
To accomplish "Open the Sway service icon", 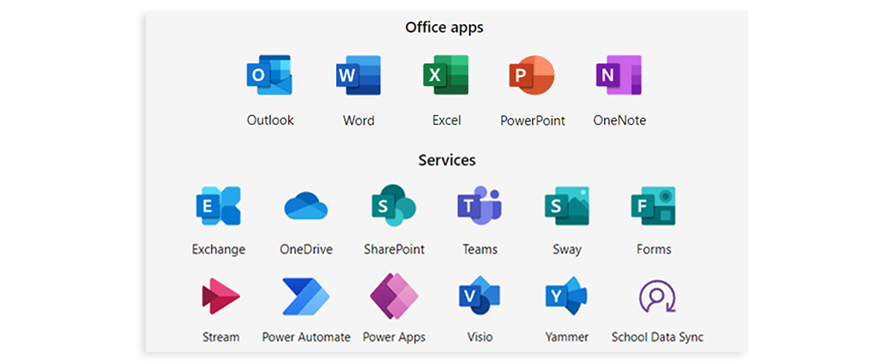I will 567,205.
